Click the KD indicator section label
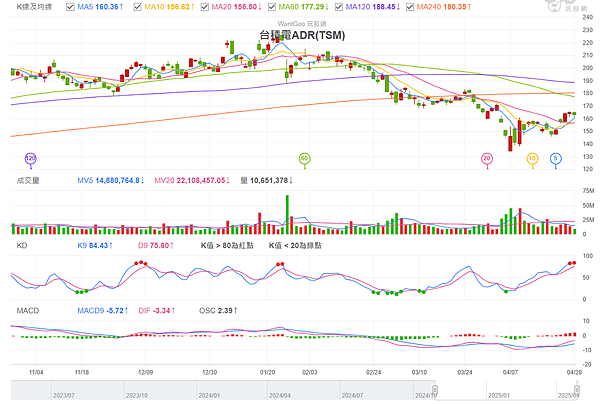Viewport: 600px width, 404px height. (22, 246)
